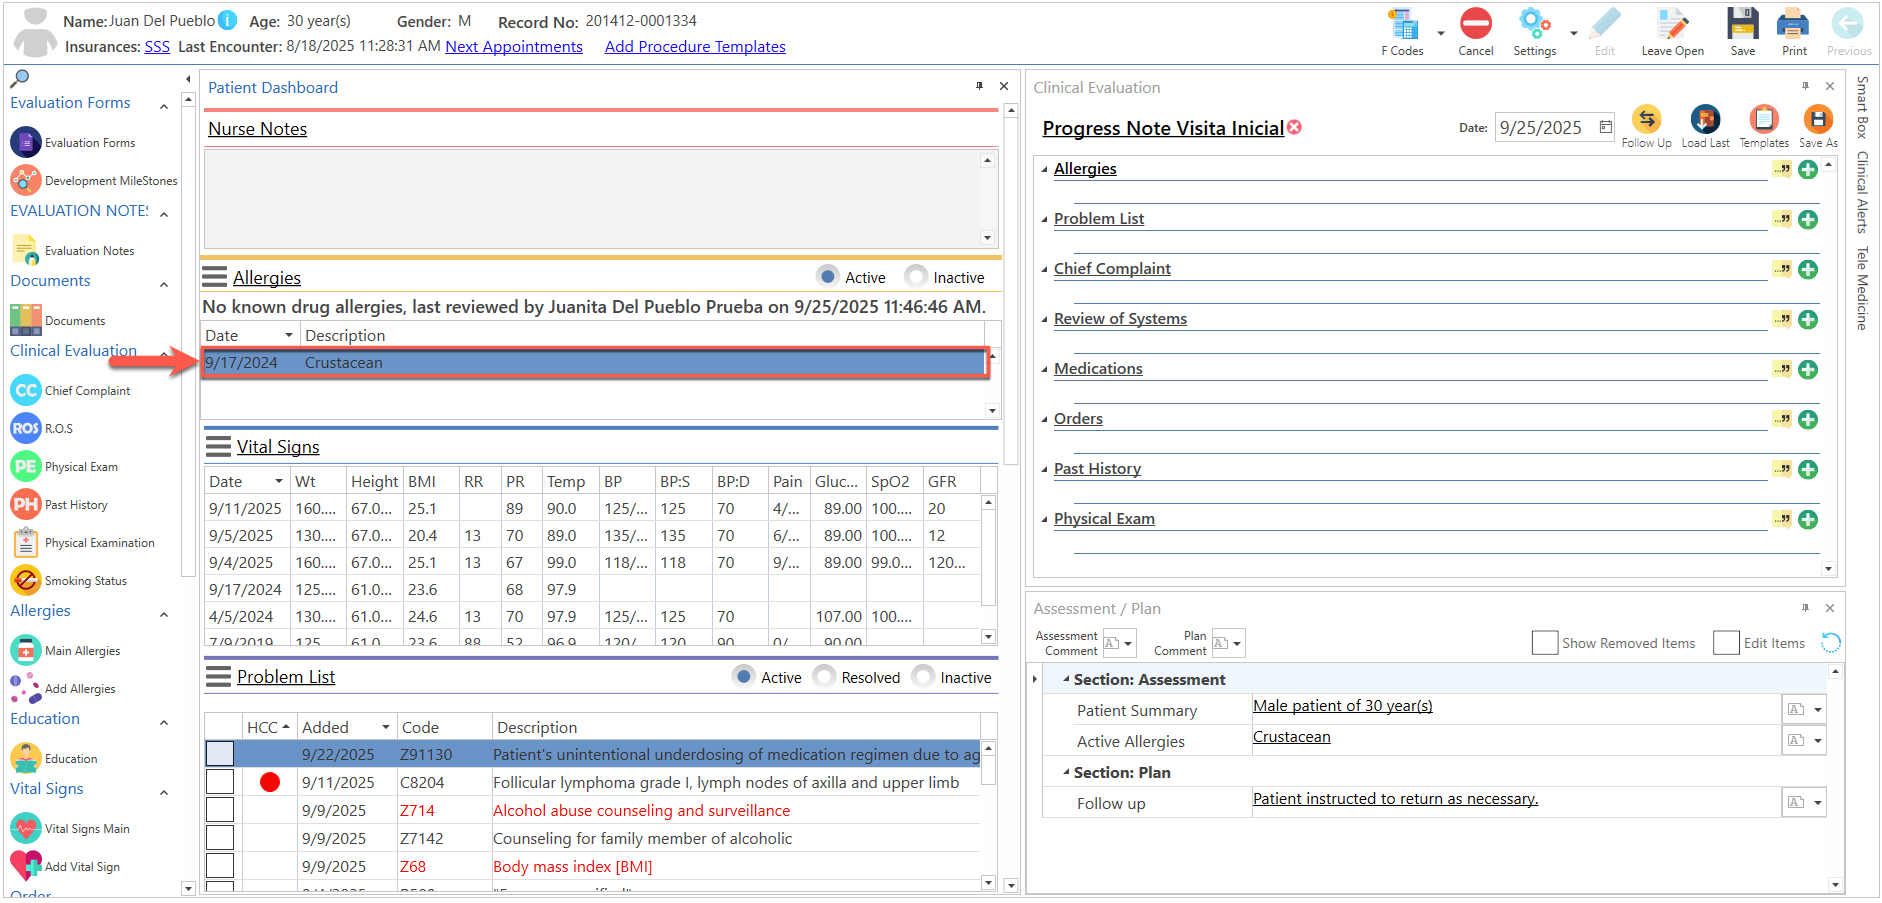Remove Progress Note Visita Inicial with red X
Viewport: 1882px width, 903px height.
coord(1294,127)
